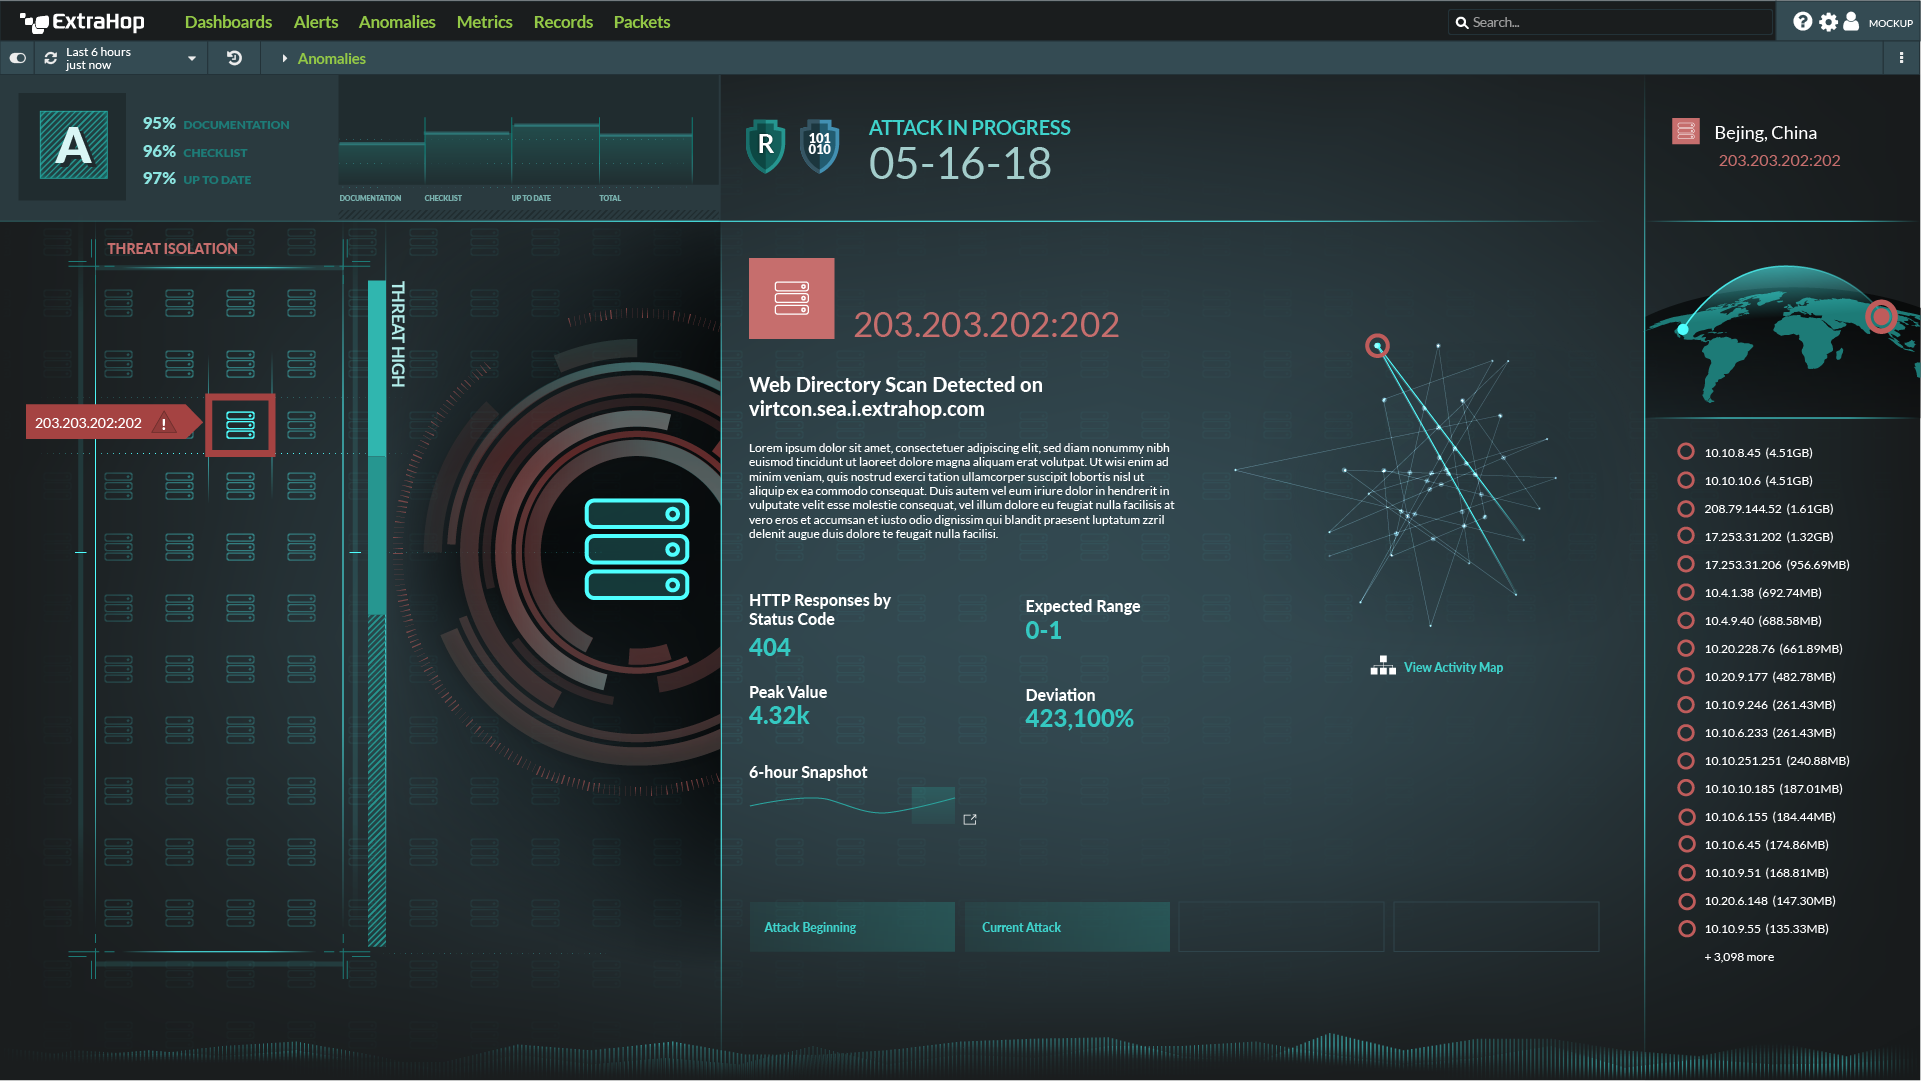Click the A grade badge
The image size is (1921, 1081).
point(73,146)
